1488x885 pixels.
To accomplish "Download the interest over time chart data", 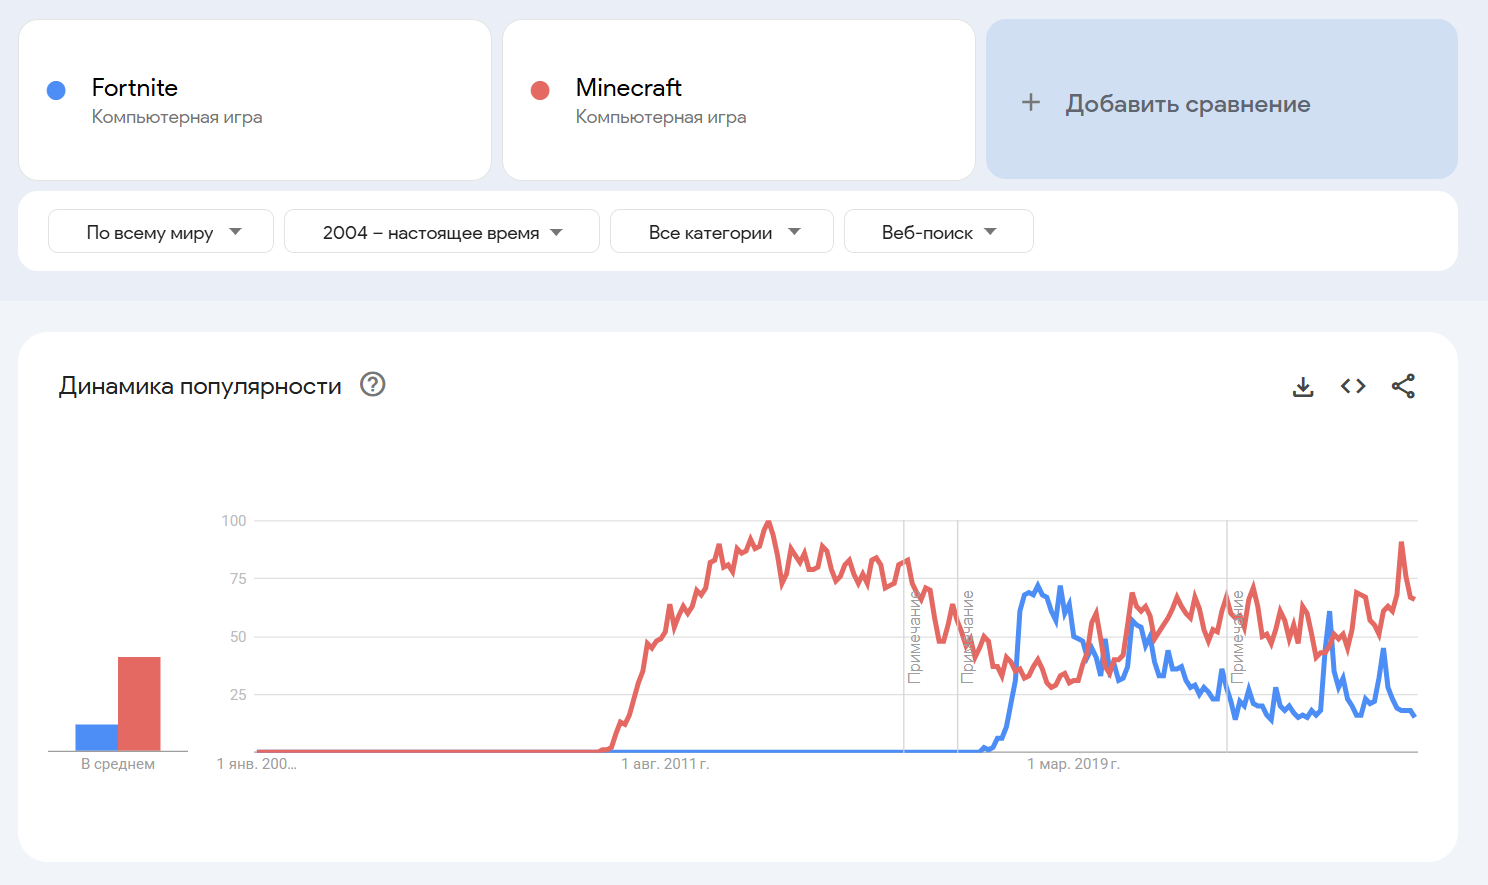I will click(1303, 387).
